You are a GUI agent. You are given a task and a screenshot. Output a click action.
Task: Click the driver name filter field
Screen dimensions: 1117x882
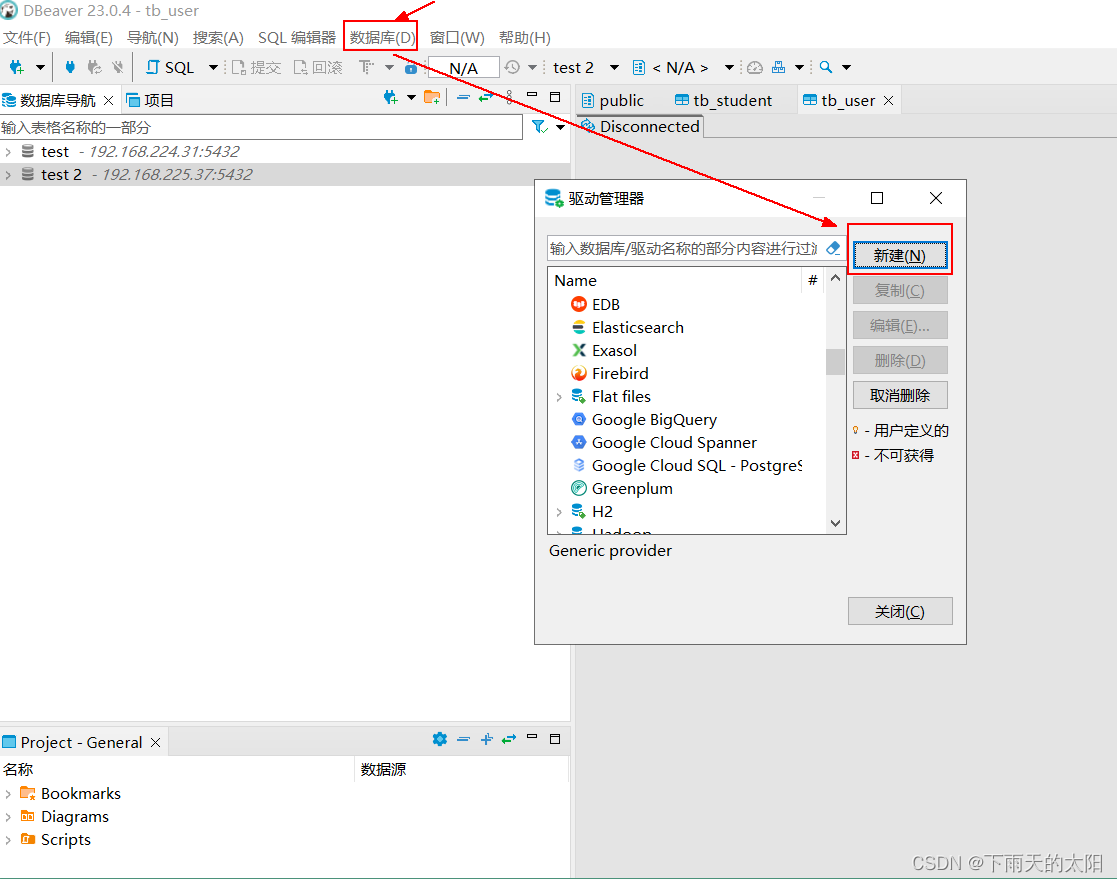(684, 248)
